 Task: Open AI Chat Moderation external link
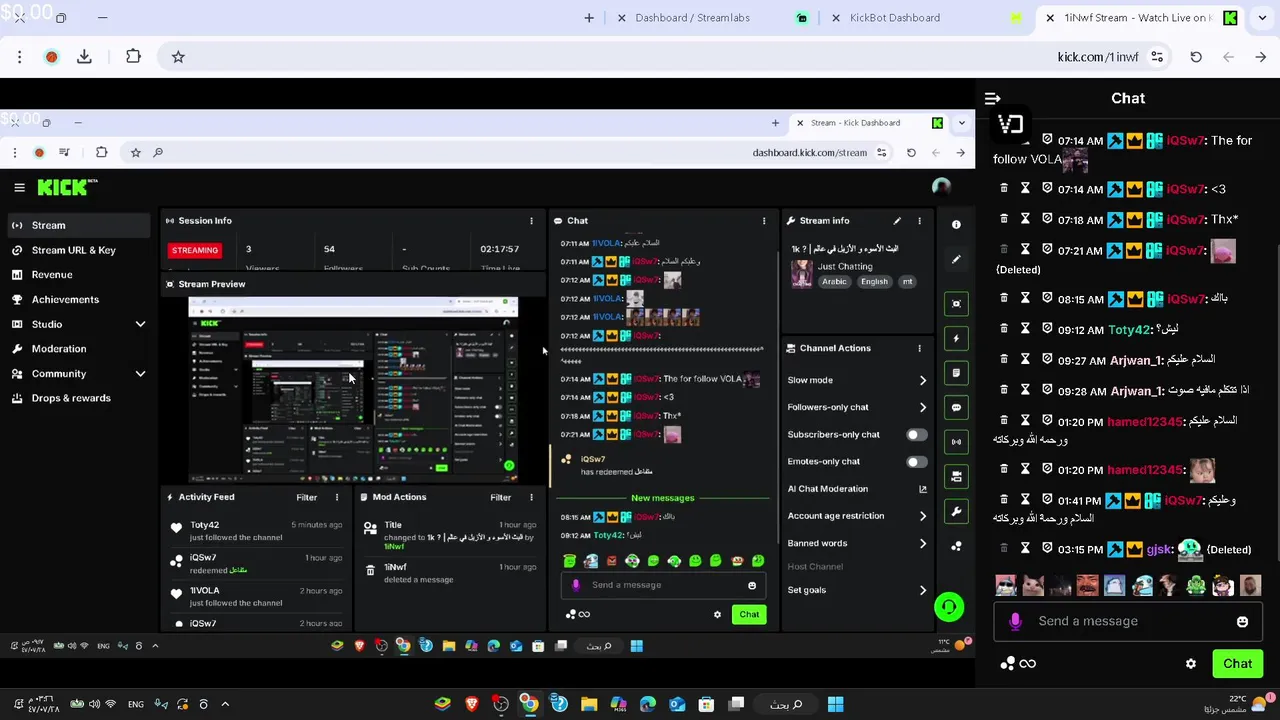[922, 489]
